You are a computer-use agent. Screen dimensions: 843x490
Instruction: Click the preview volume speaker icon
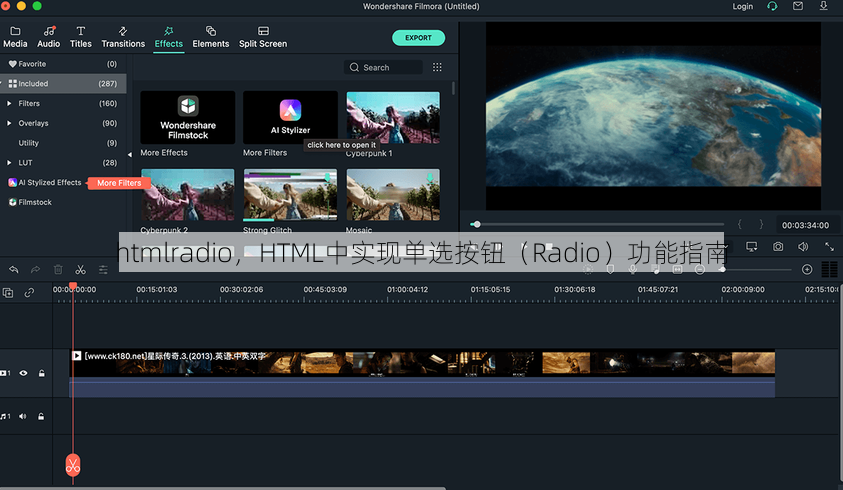coord(803,246)
